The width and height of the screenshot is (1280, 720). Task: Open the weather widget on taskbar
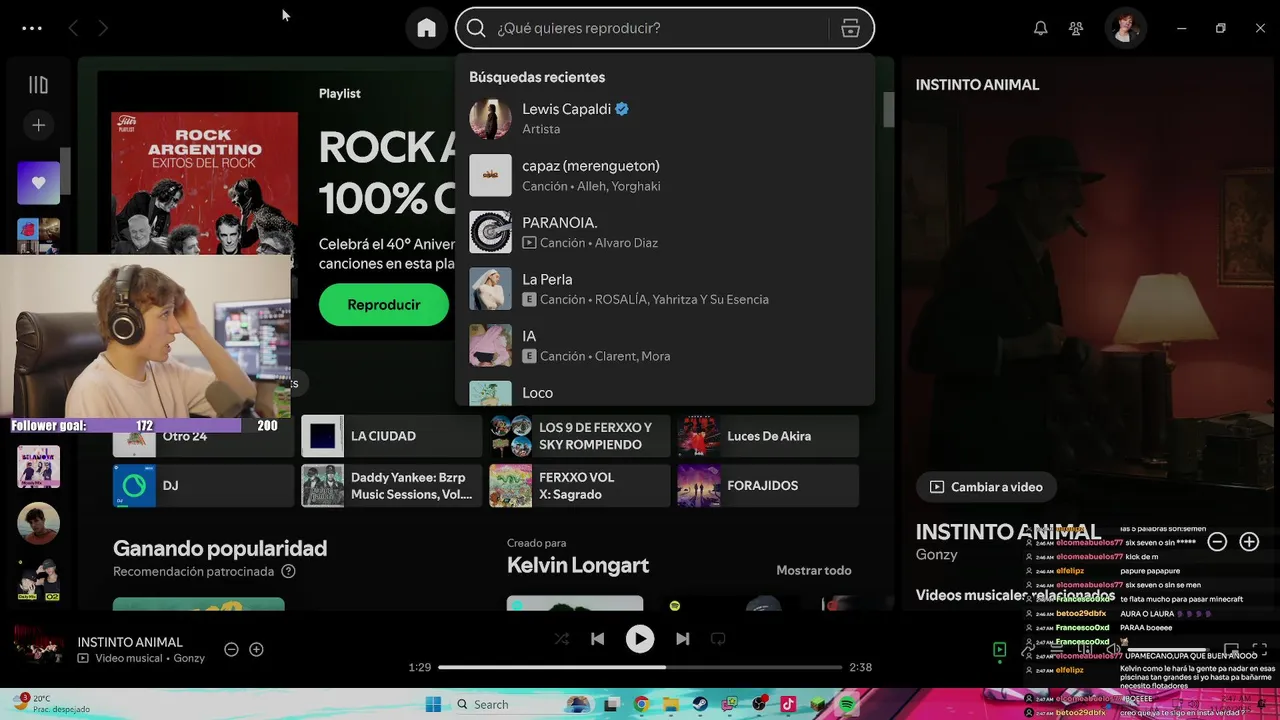tap(52, 704)
